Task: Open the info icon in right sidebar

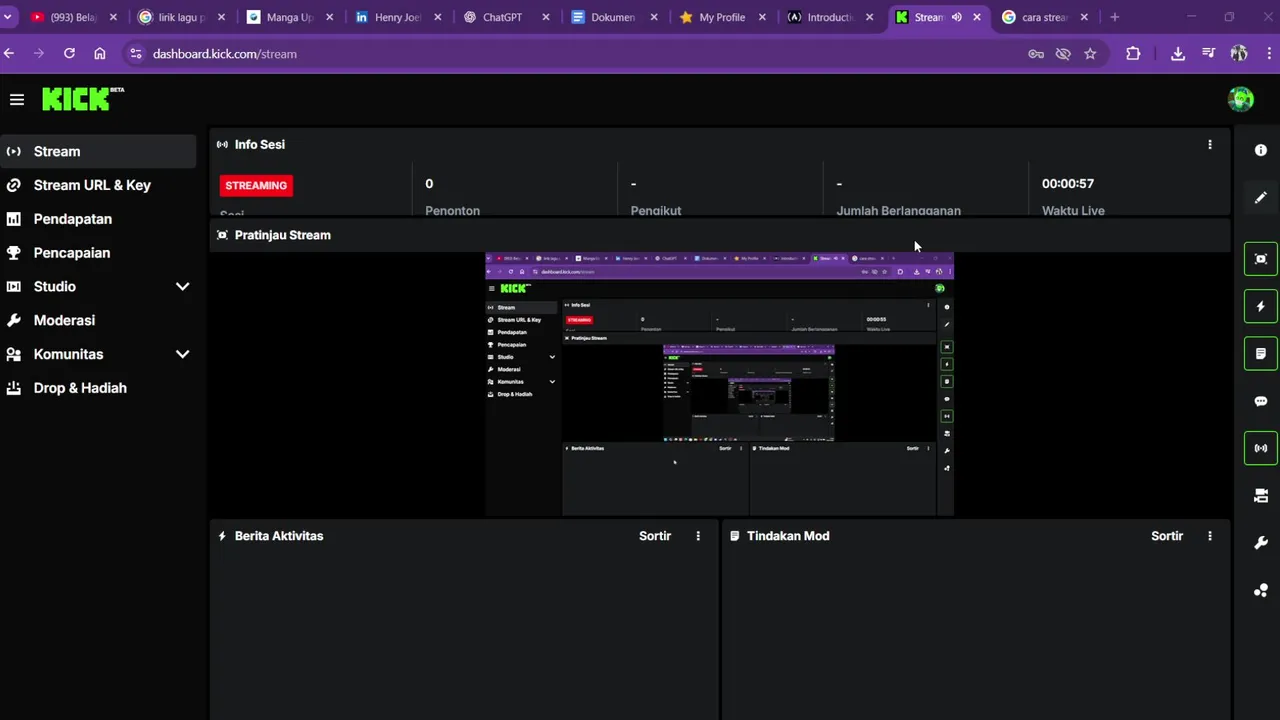Action: (1261, 150)
